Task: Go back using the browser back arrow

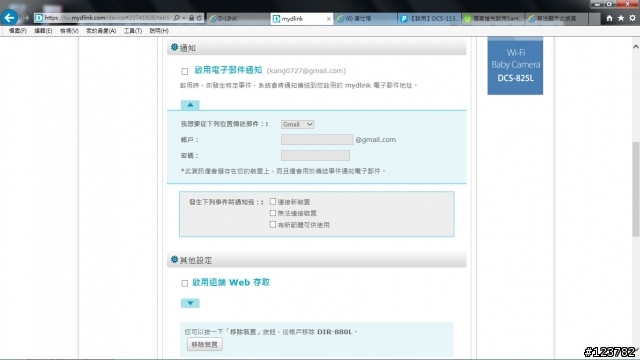Action: pos(9,18)
